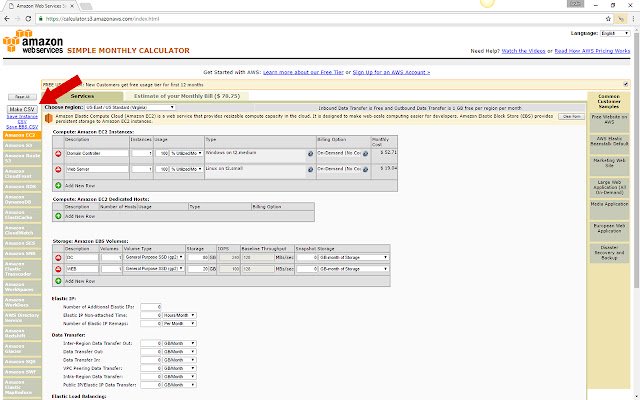Open snapshot storage unit dropdown for DC volume

coord(353,258)
